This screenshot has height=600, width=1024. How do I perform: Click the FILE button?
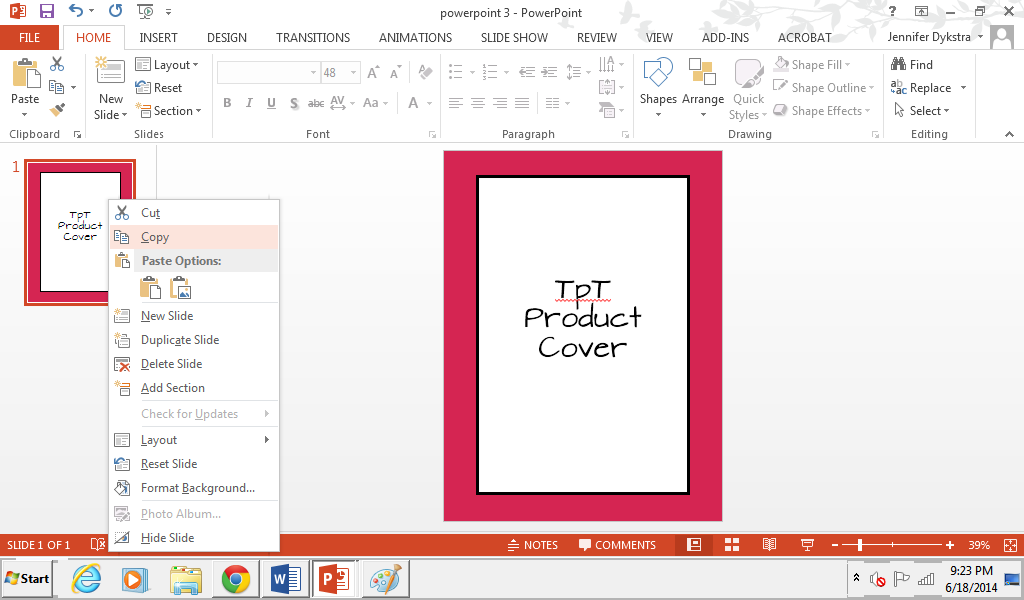click(29, 37)
